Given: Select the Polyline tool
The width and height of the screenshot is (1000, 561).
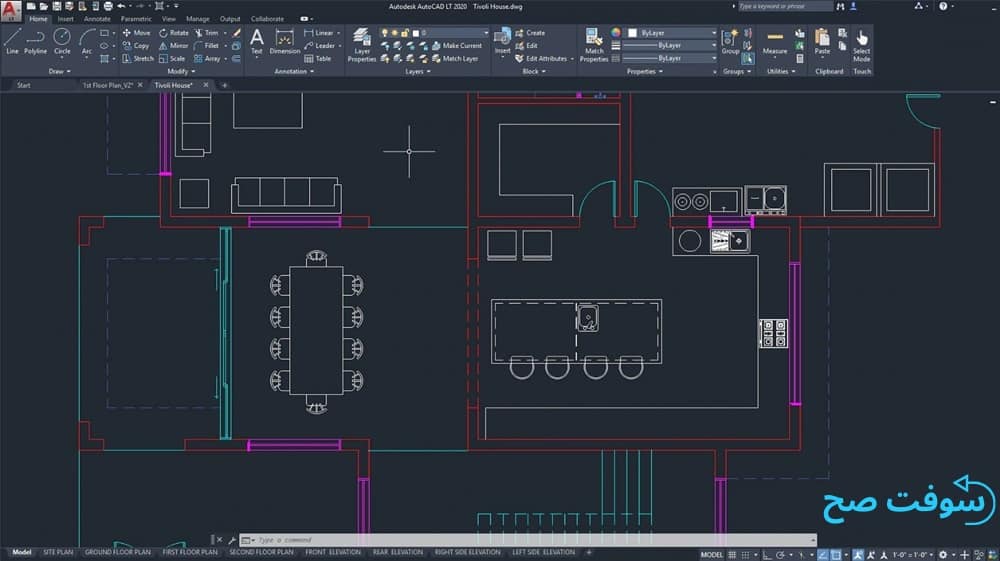Looking at the screenshot, I should tap(36, 41).
